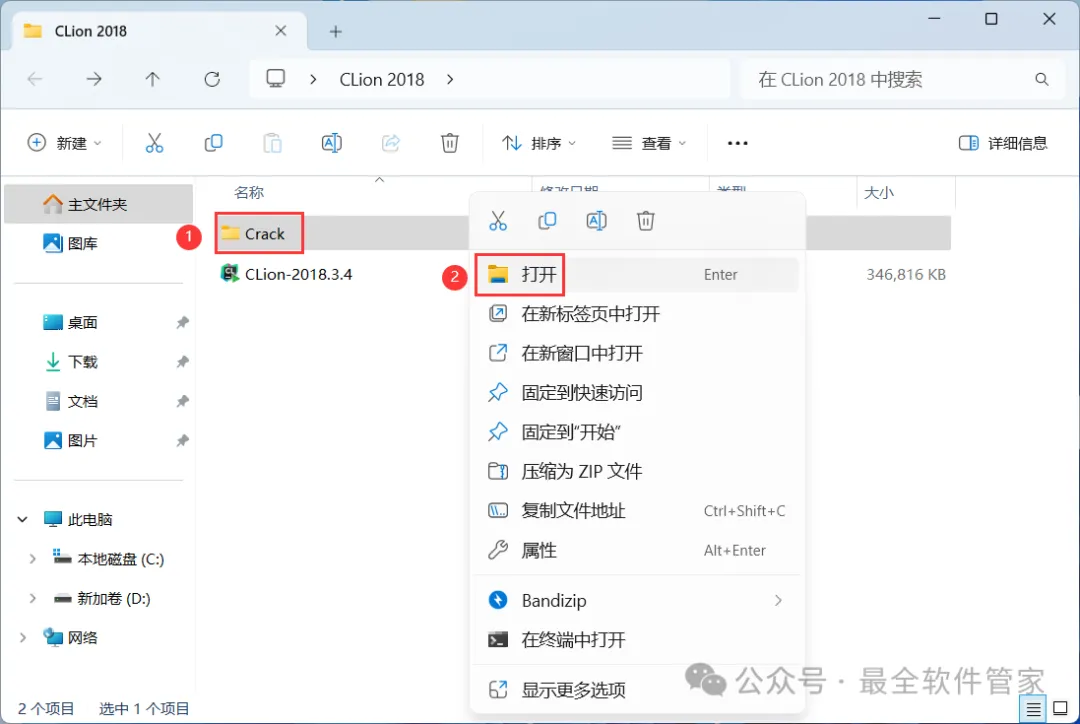Click the Rename icon in the toolbar
Viewport: 1080px width, 724px height.
click(x=331, y=143)
